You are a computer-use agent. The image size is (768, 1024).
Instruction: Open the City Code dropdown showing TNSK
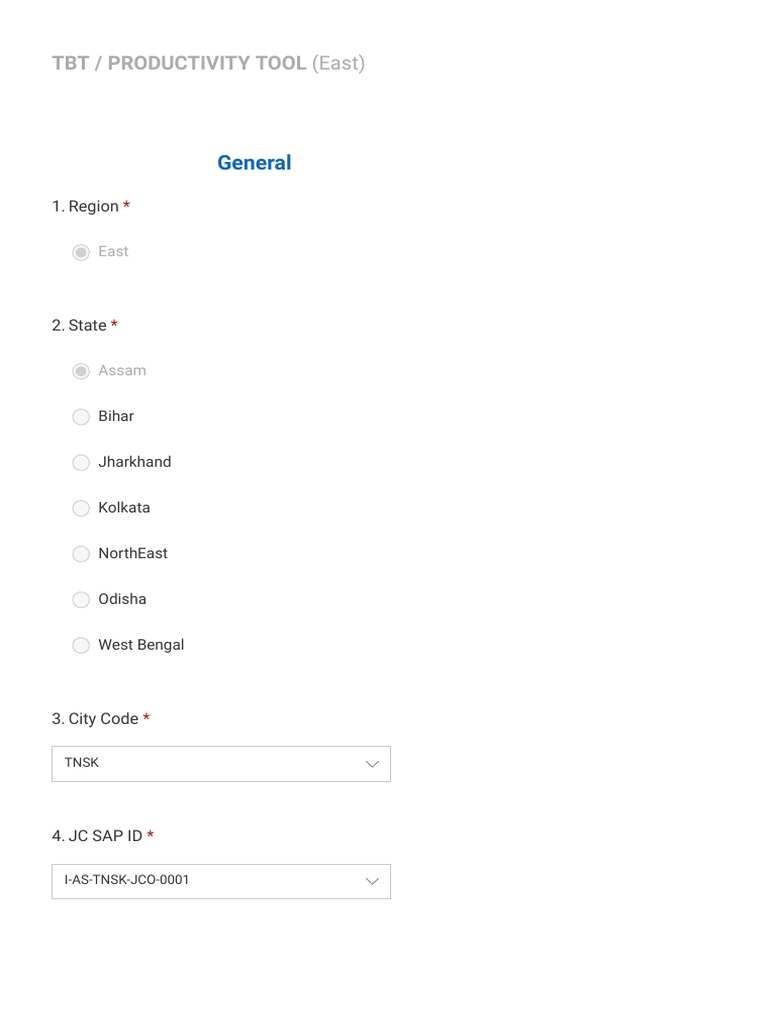[210, 763]
